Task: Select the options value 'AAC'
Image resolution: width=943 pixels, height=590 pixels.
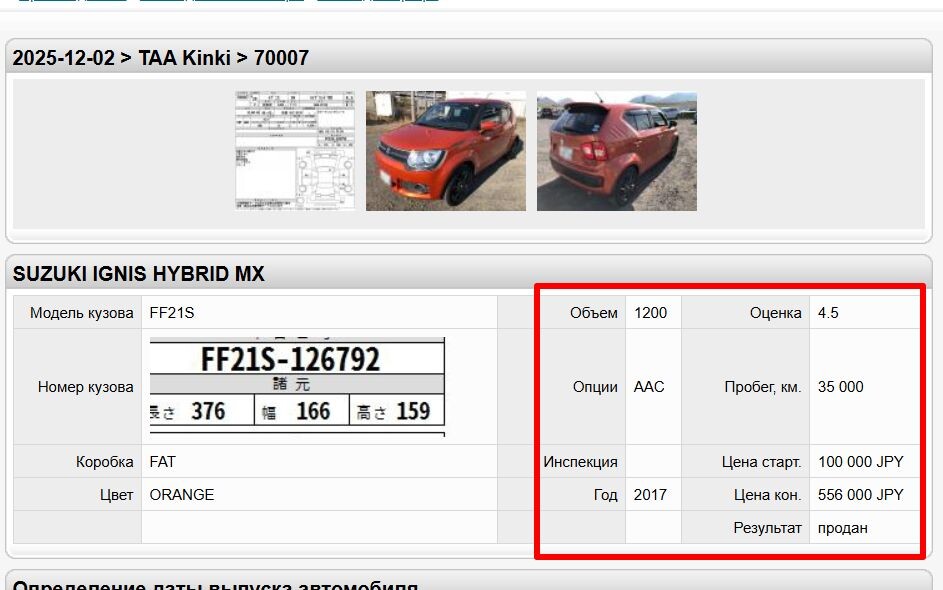Action: tap(649, 387)
